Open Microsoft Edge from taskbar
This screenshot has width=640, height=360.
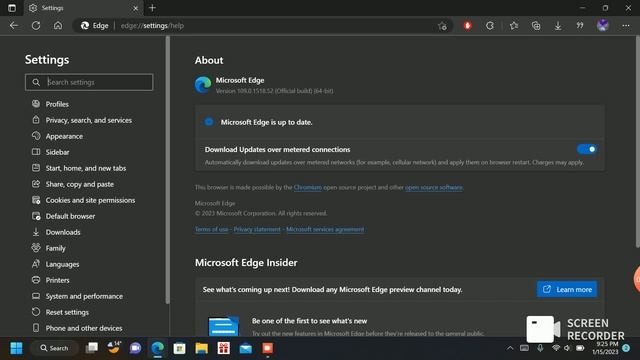pos(158,348)
